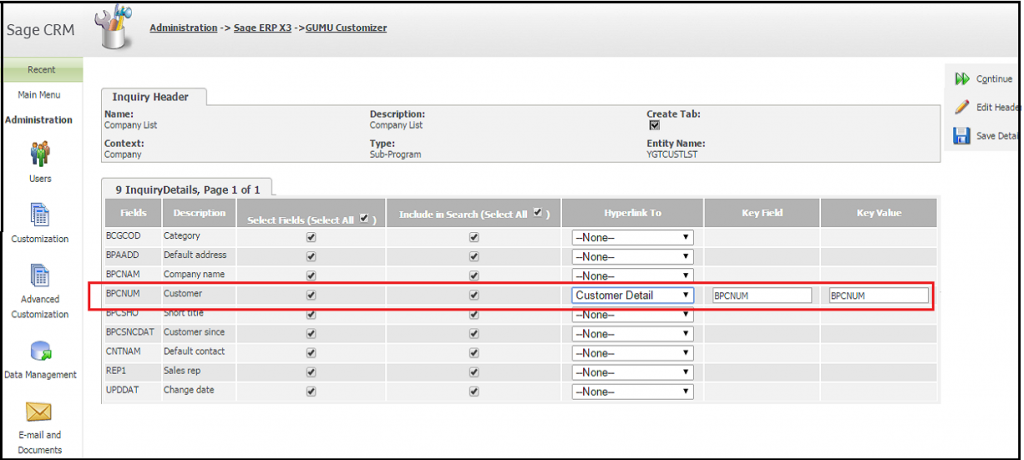The image size is (1024, 460).
Task: Click the Key Field input containing BPCNUM
Action: coord(762,295)
